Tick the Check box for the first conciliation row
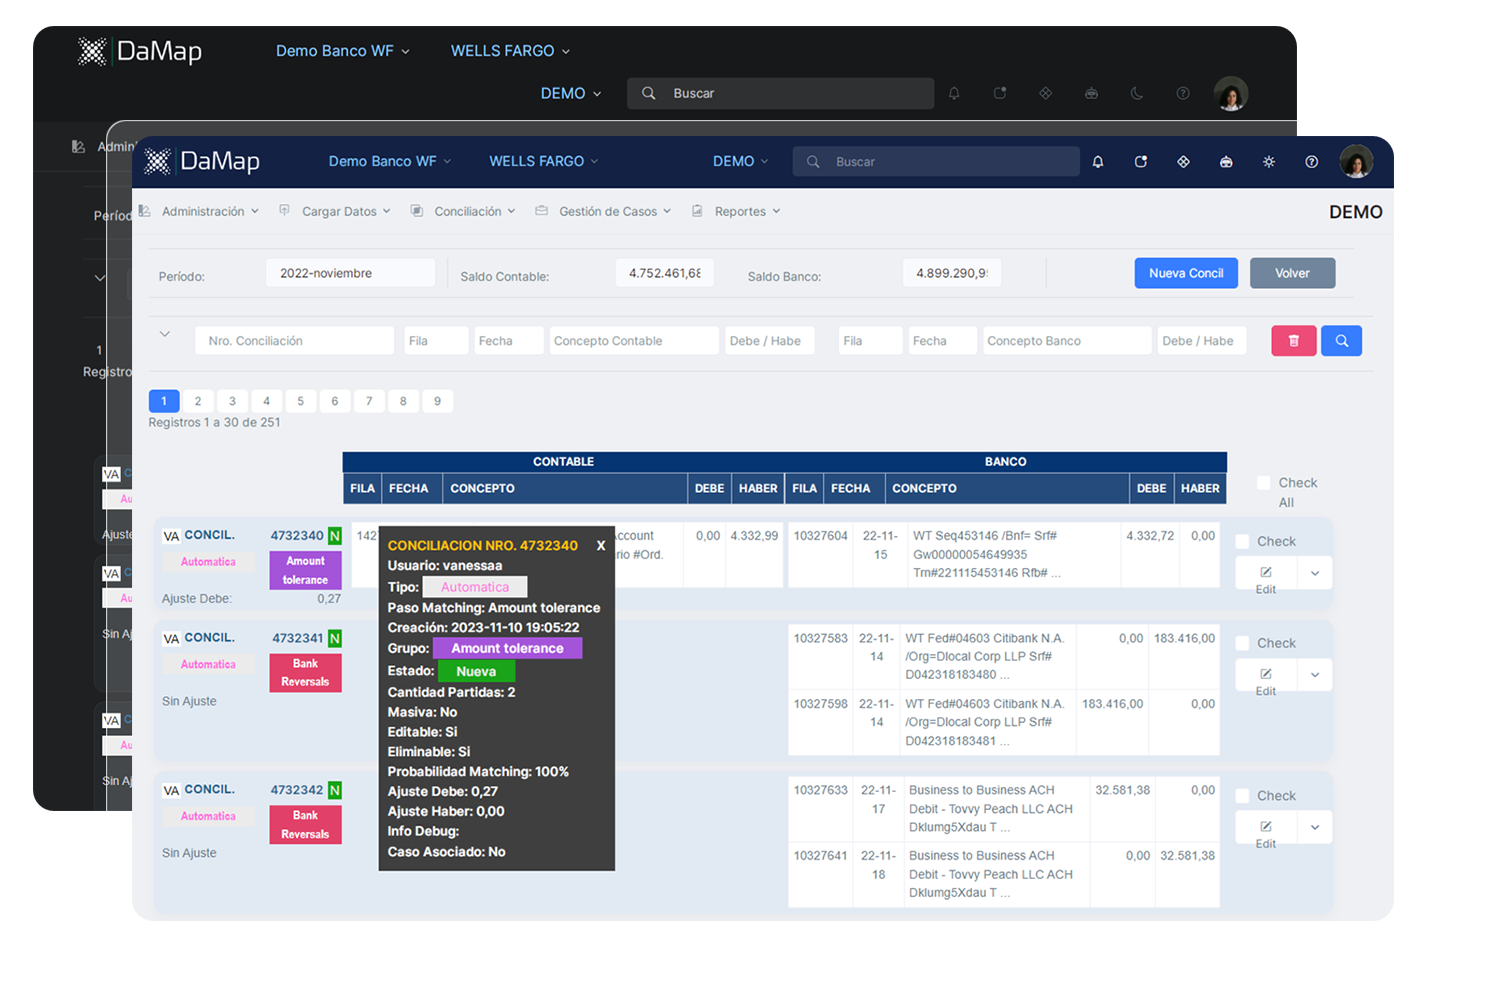 (1241, 540)
